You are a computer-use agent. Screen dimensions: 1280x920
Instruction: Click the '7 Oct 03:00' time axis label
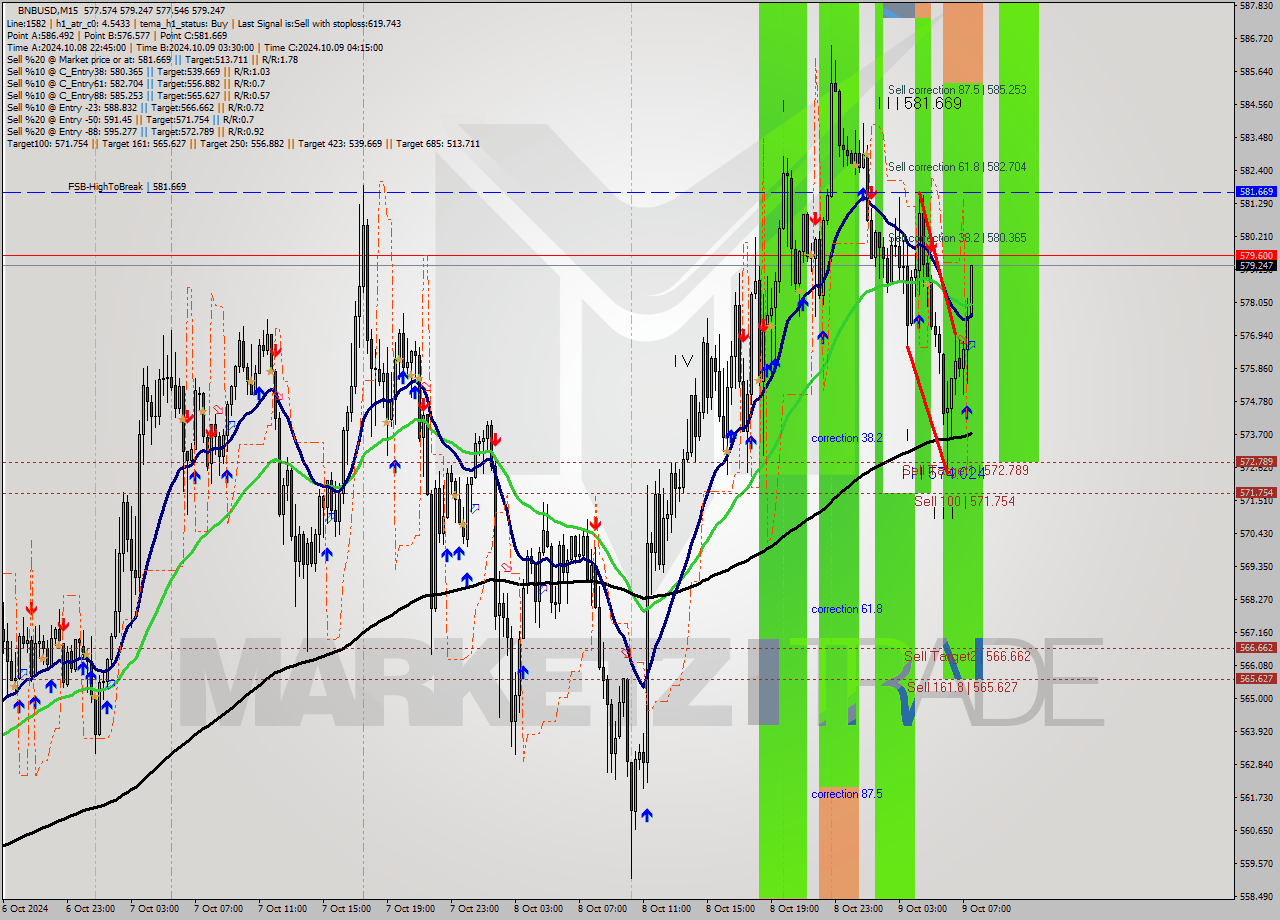click(x=153, y=909)
